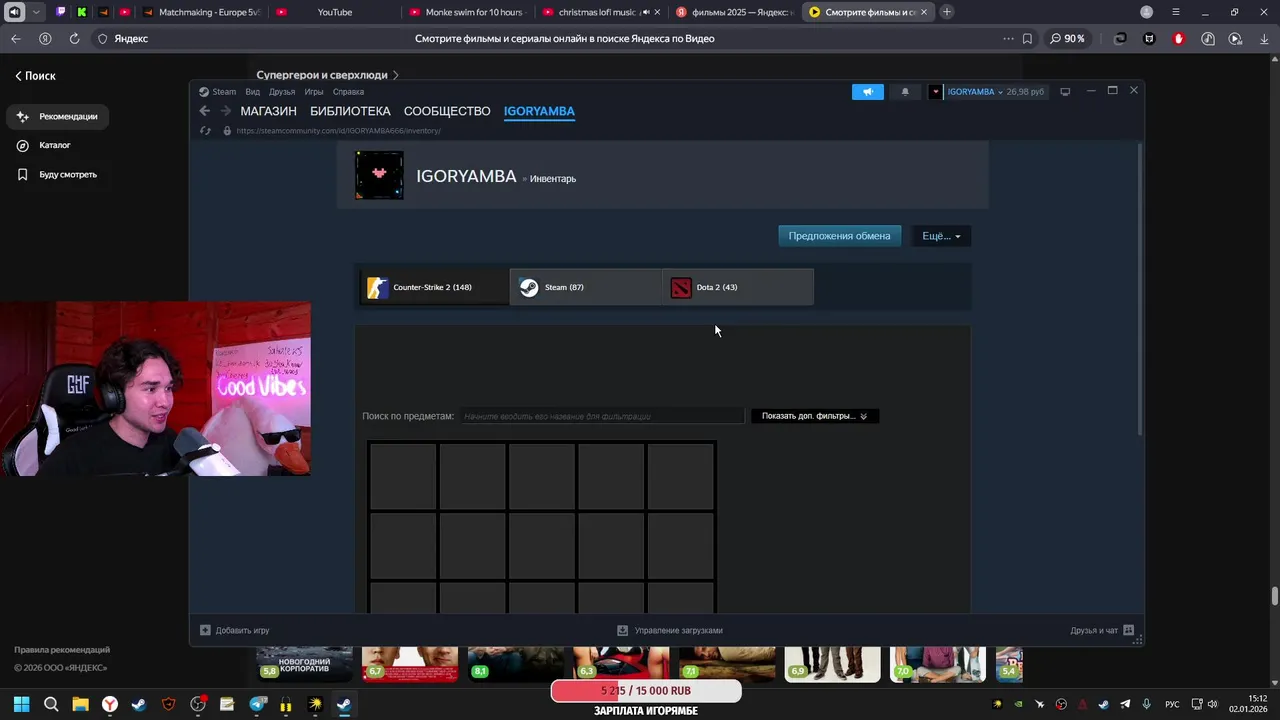Expand the Ещё... dropdown
The image size is (1280, 720).
(941, 236)
